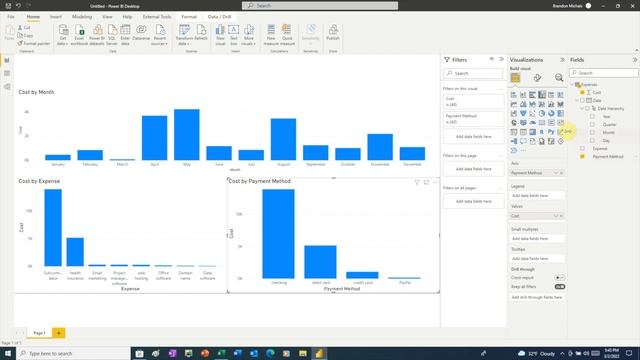Select the Python visual icon

551,132
